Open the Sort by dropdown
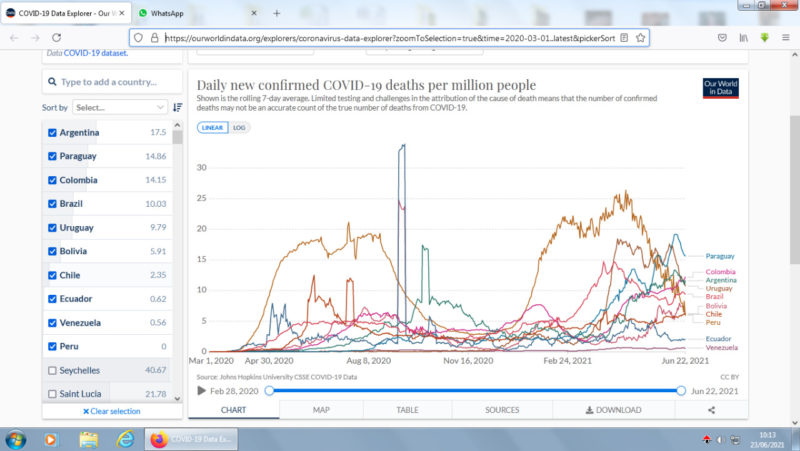This screenshot has width=800, height=451. tap(119, 107)
